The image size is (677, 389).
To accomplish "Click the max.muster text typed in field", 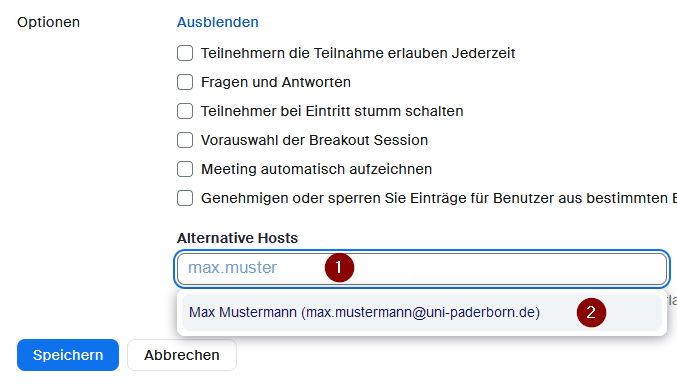I will (x=232, y=268).
